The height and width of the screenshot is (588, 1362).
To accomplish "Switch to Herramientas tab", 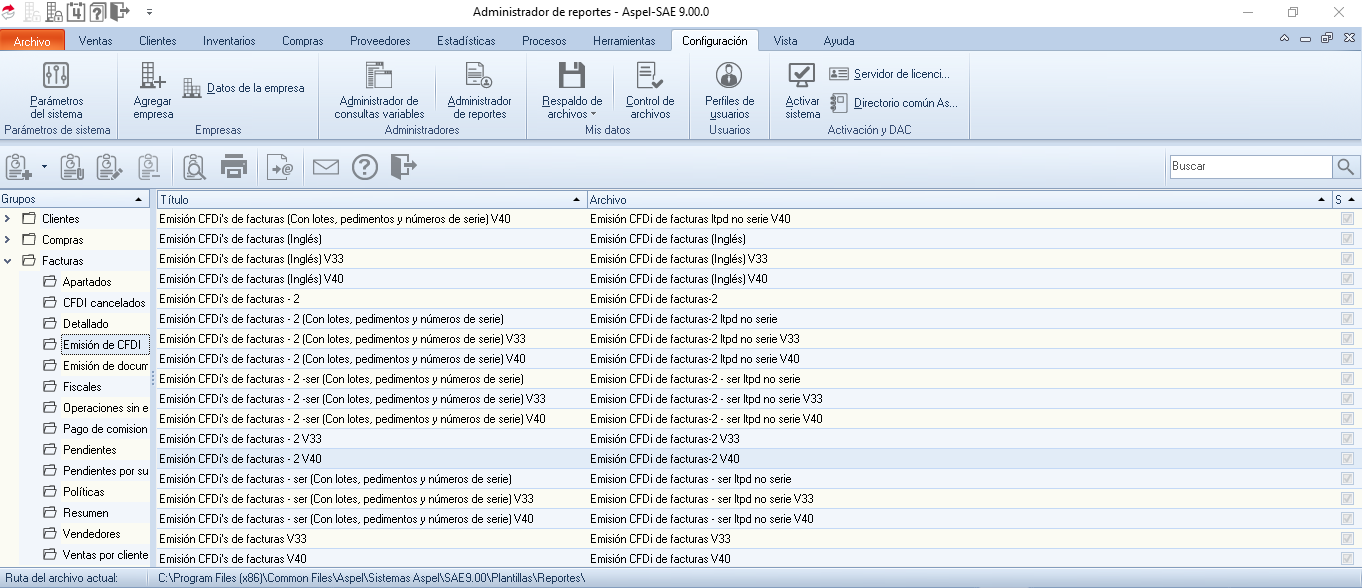I will [624, 41].
